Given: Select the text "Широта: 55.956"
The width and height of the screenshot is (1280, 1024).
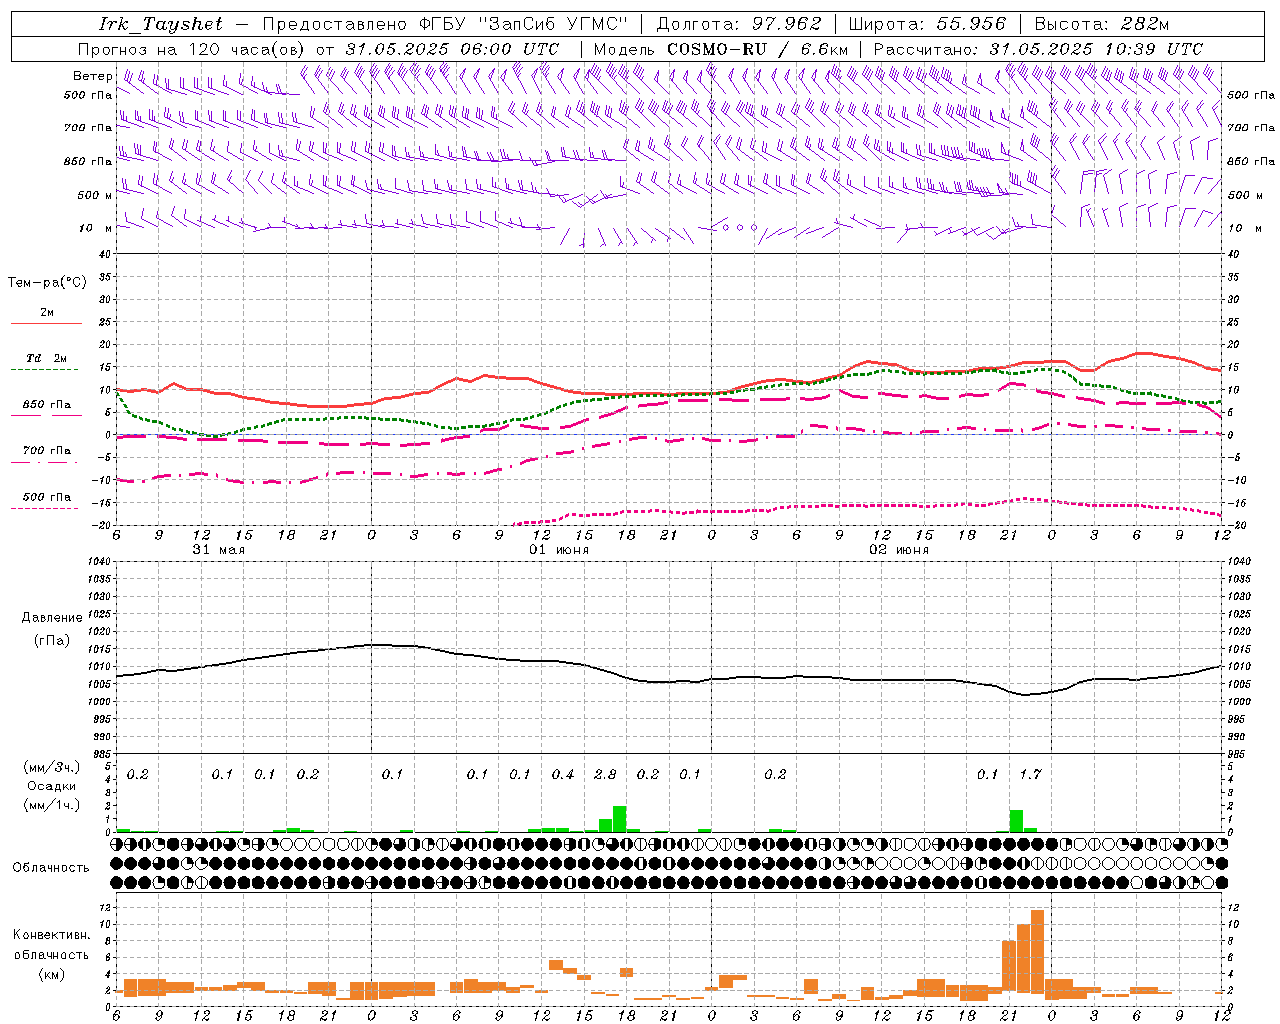Looking at the screenshot, I should [927, 25].
